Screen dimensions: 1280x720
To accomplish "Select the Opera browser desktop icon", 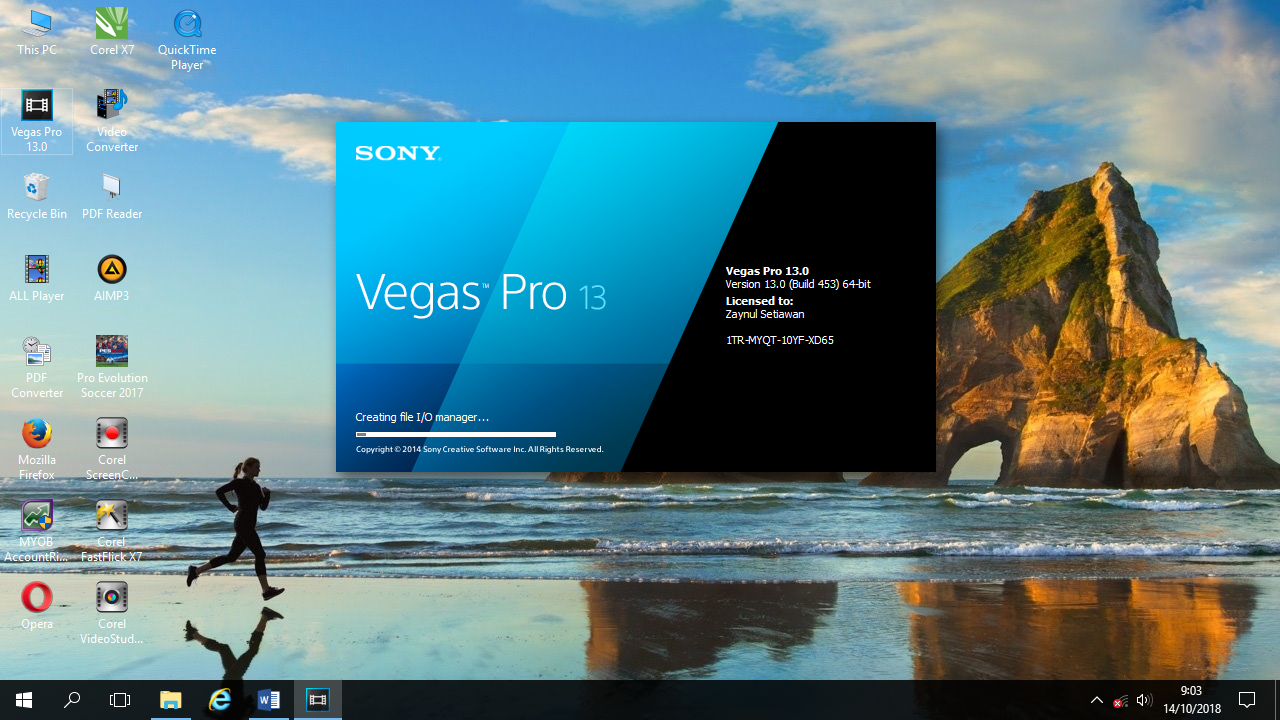I will (x=37, y=606).
